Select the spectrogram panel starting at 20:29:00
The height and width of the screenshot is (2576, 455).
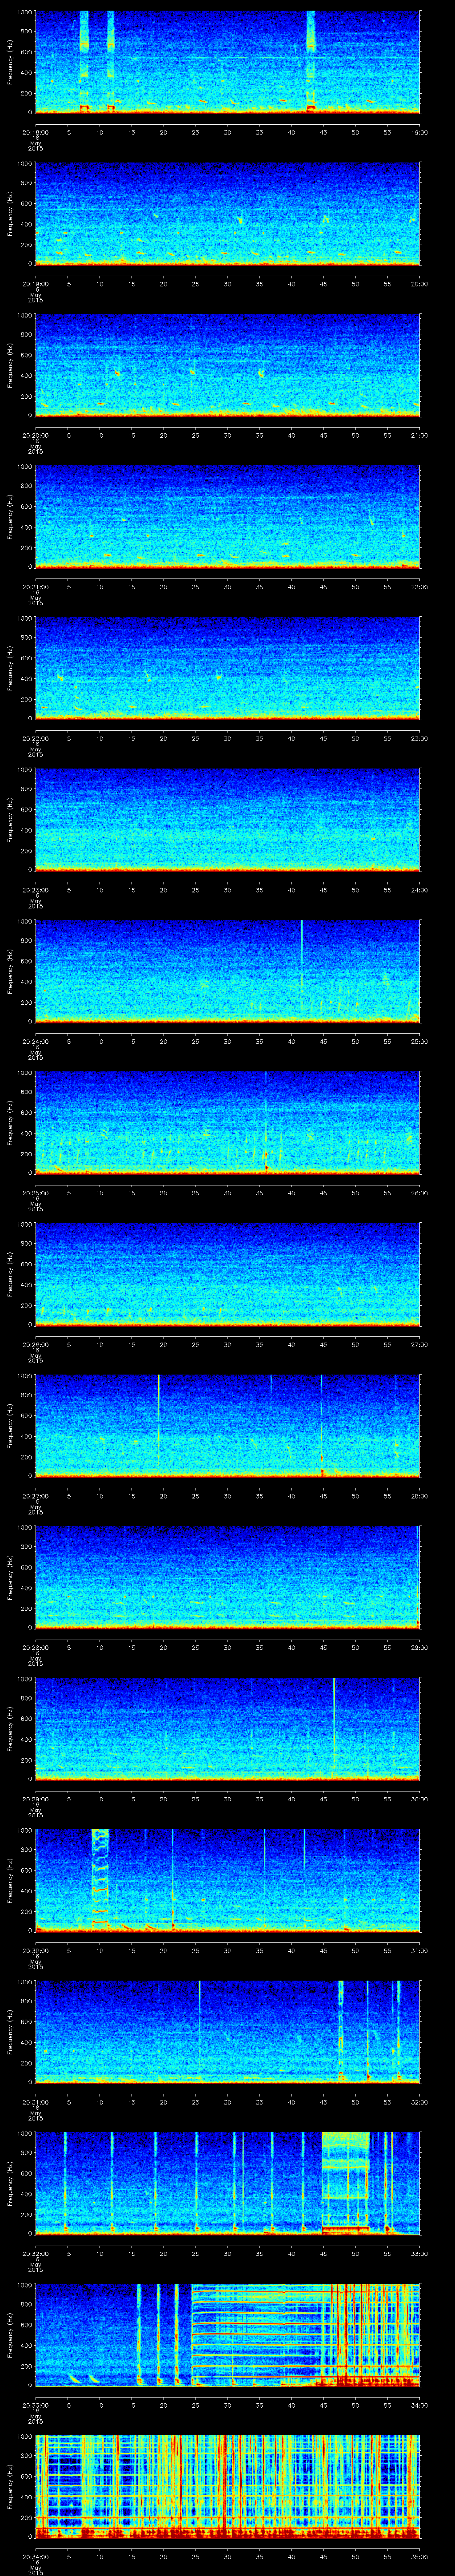point(227,1729)
